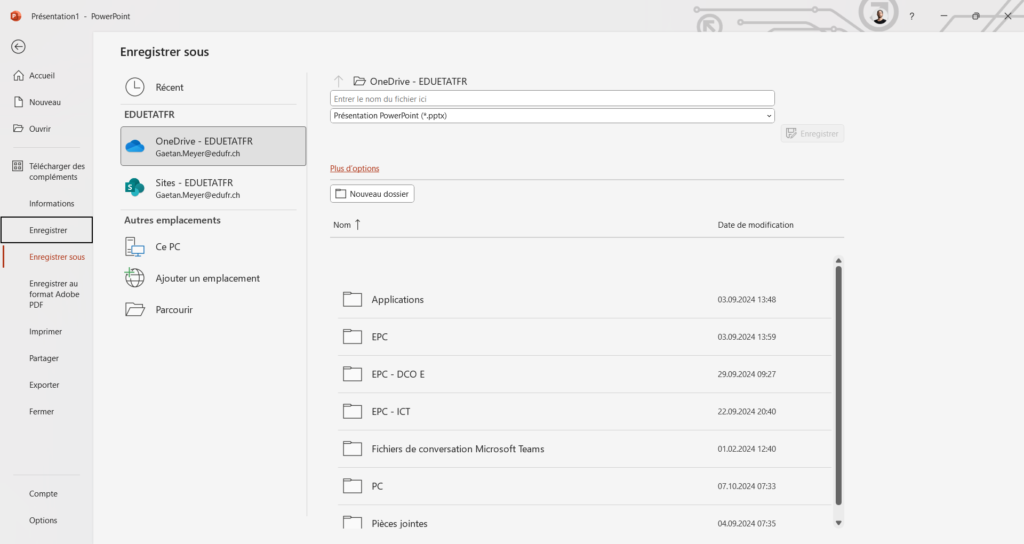Choose the SharePoint Sites - EDUETATFR location
Viewport: 1024px width, 544px height.
pos(213,188)
